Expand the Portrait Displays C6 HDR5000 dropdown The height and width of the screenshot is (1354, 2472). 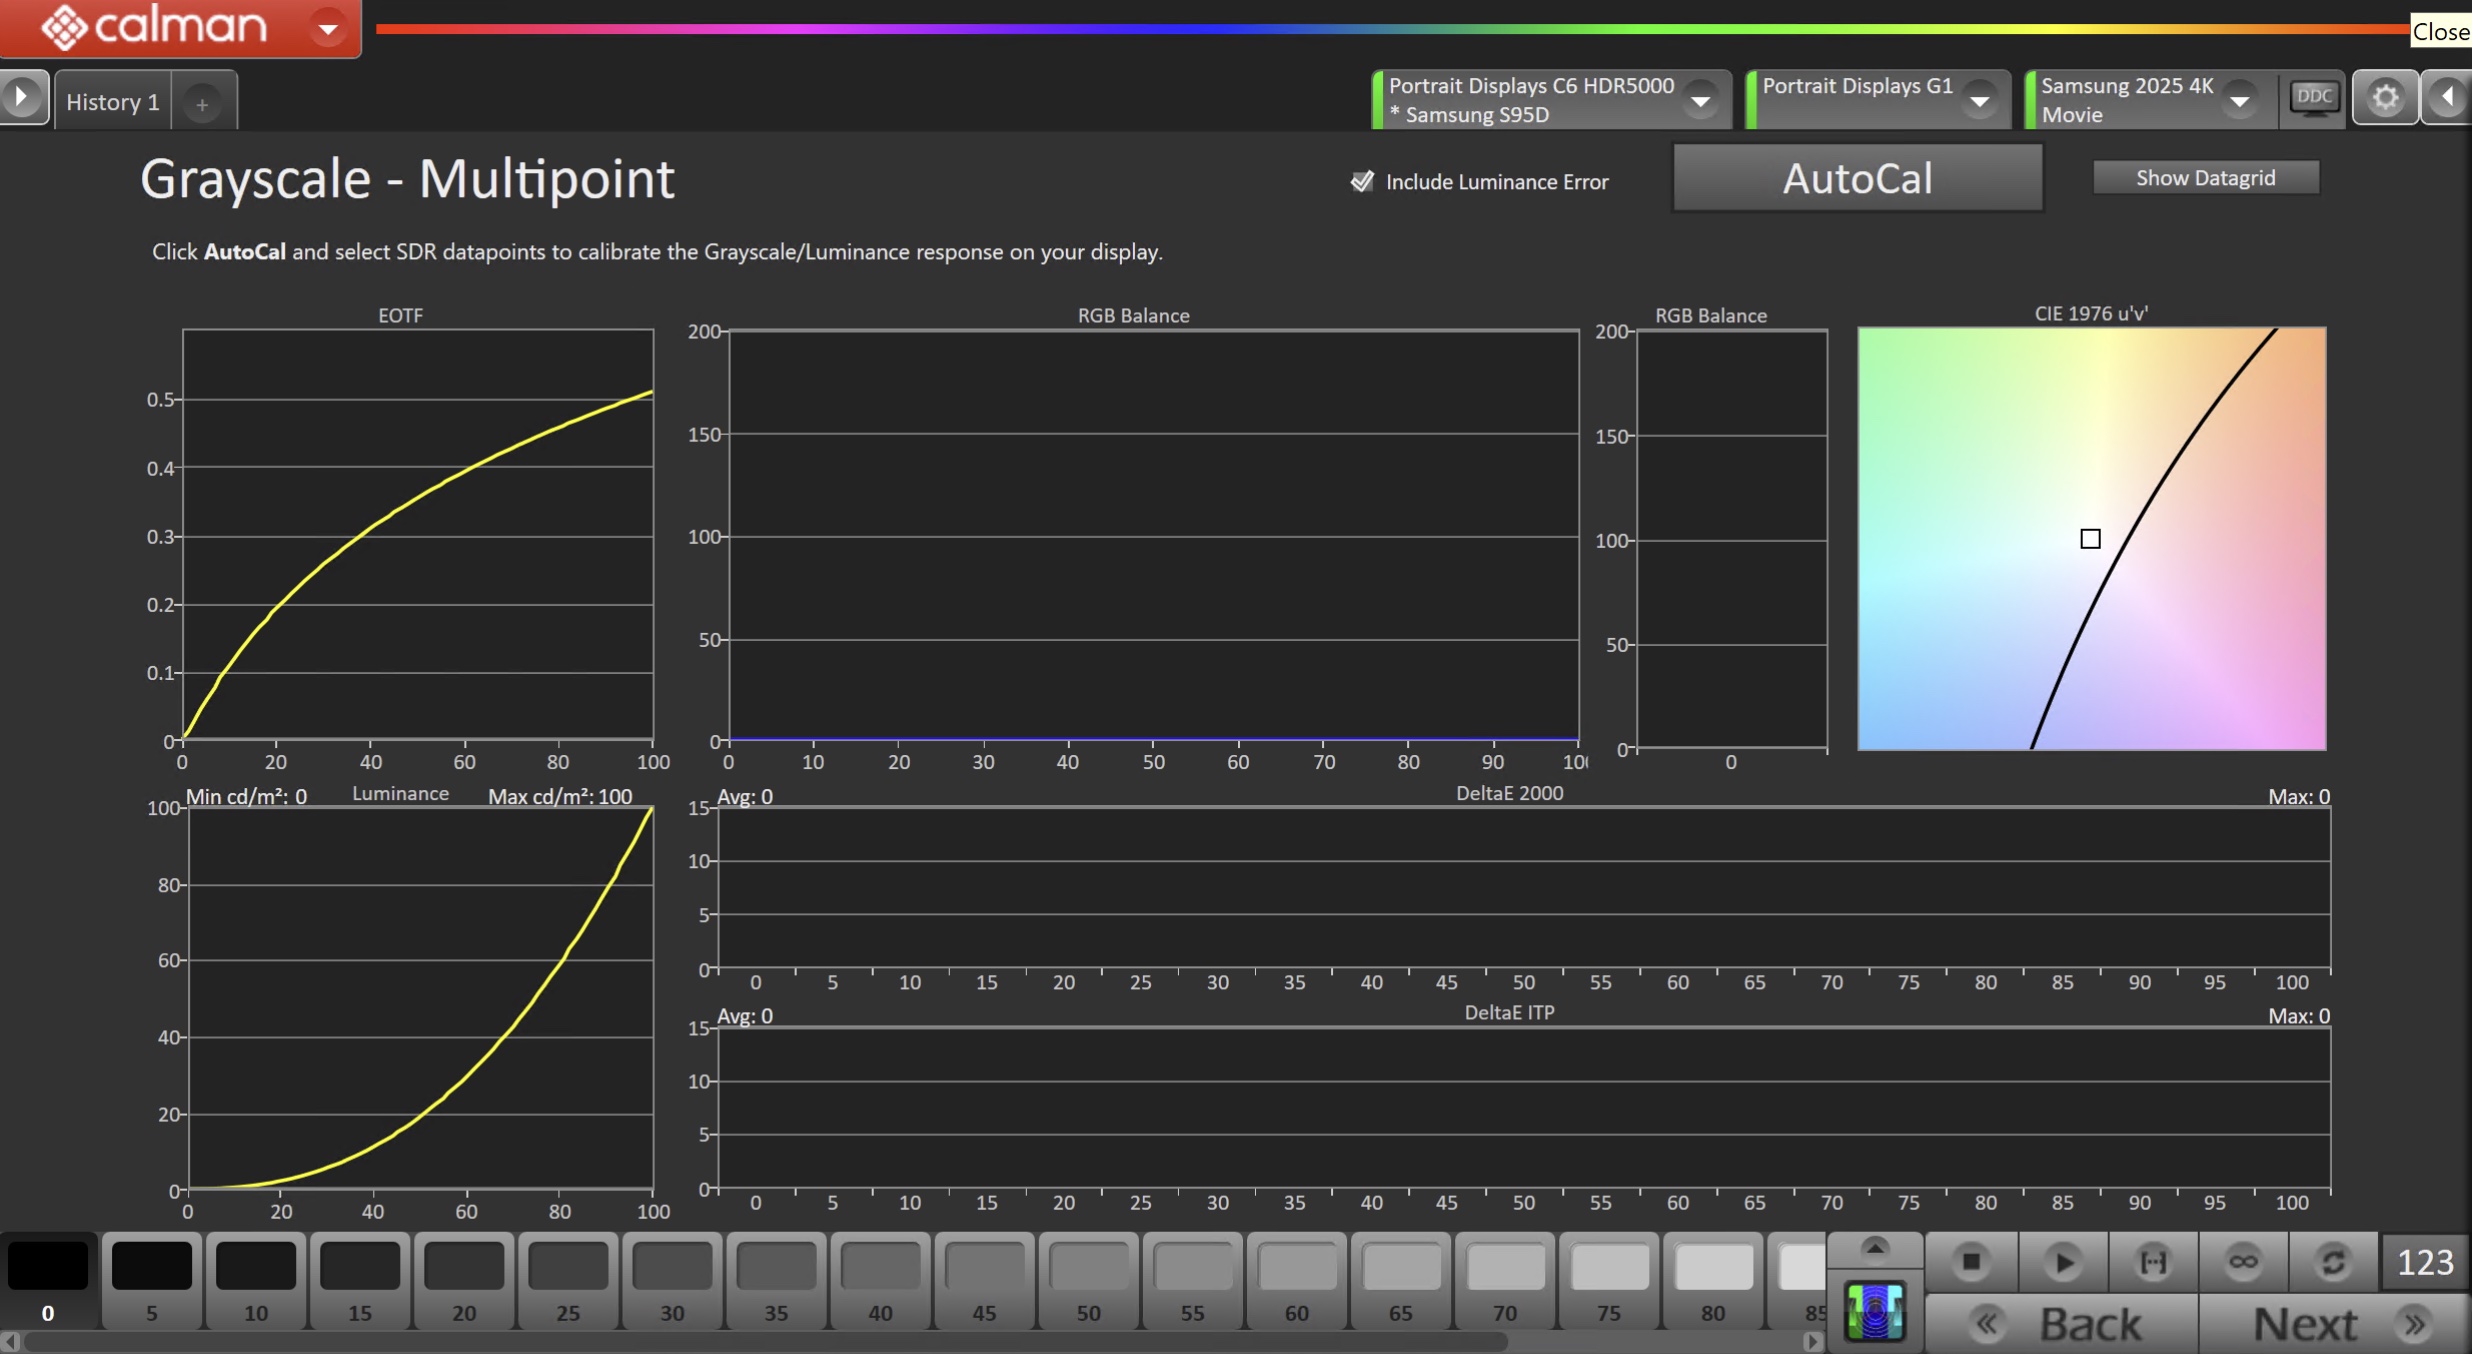click(x=1700, y=100)
